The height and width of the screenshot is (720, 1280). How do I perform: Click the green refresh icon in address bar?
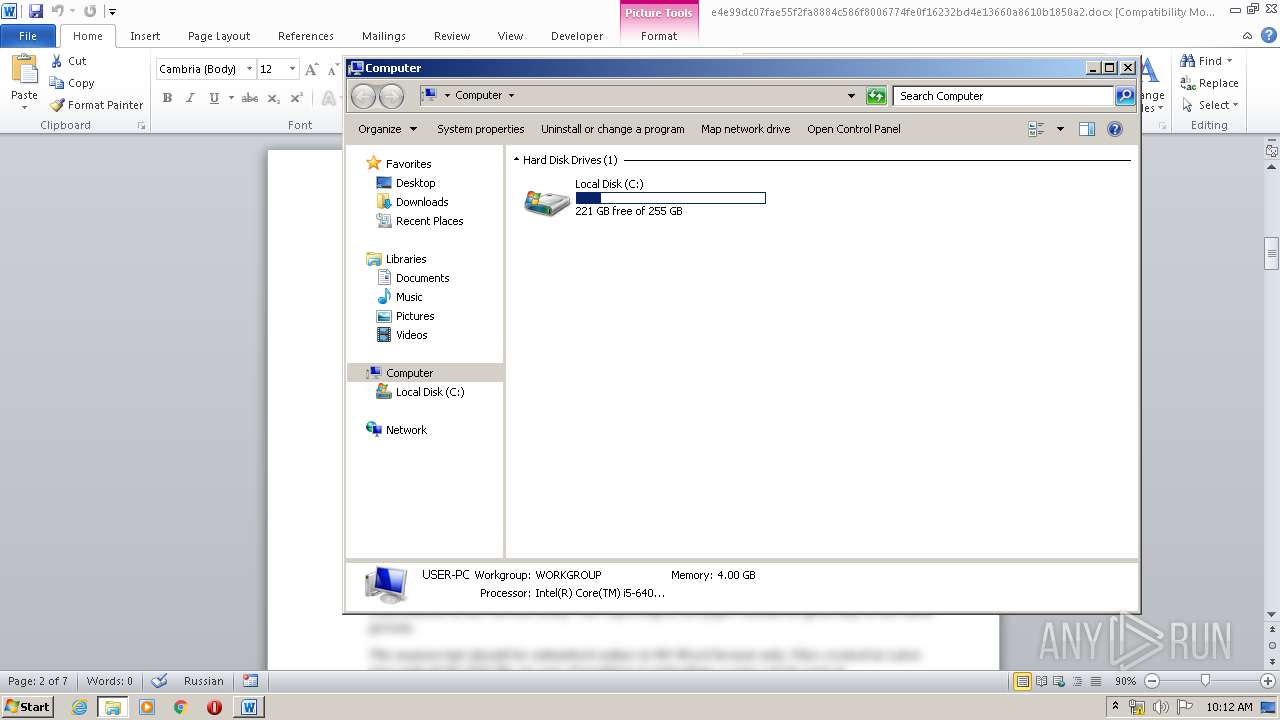876,96
